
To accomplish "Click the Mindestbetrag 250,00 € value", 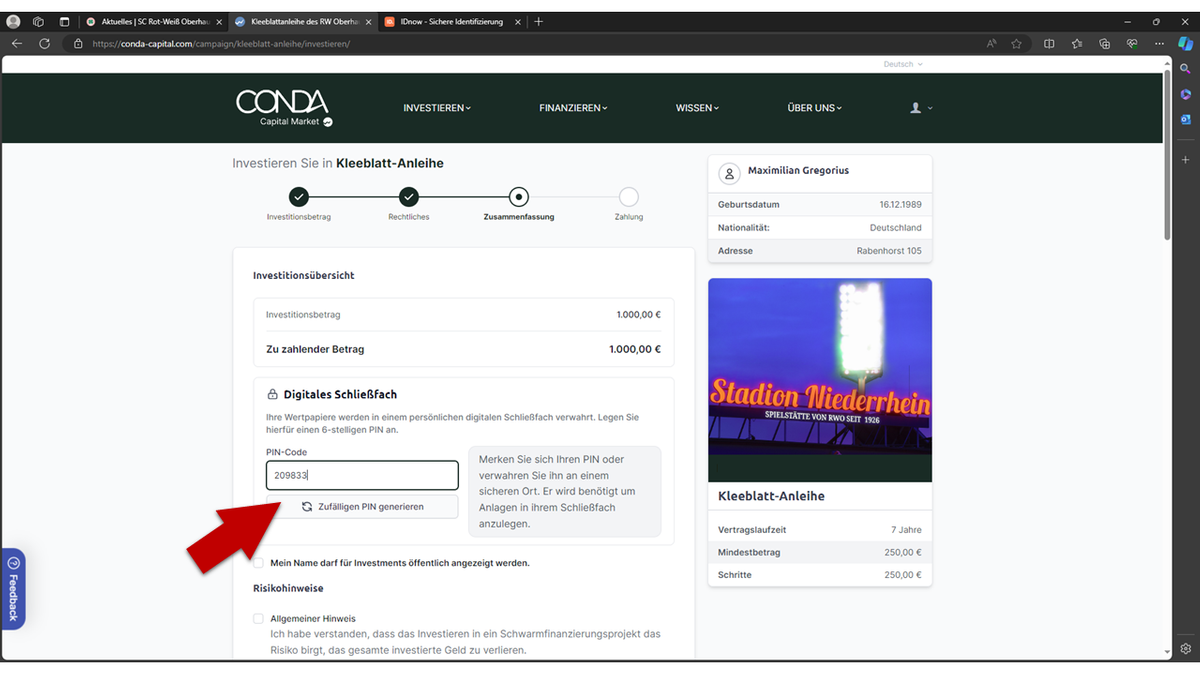I will click(x=903, y=552).
